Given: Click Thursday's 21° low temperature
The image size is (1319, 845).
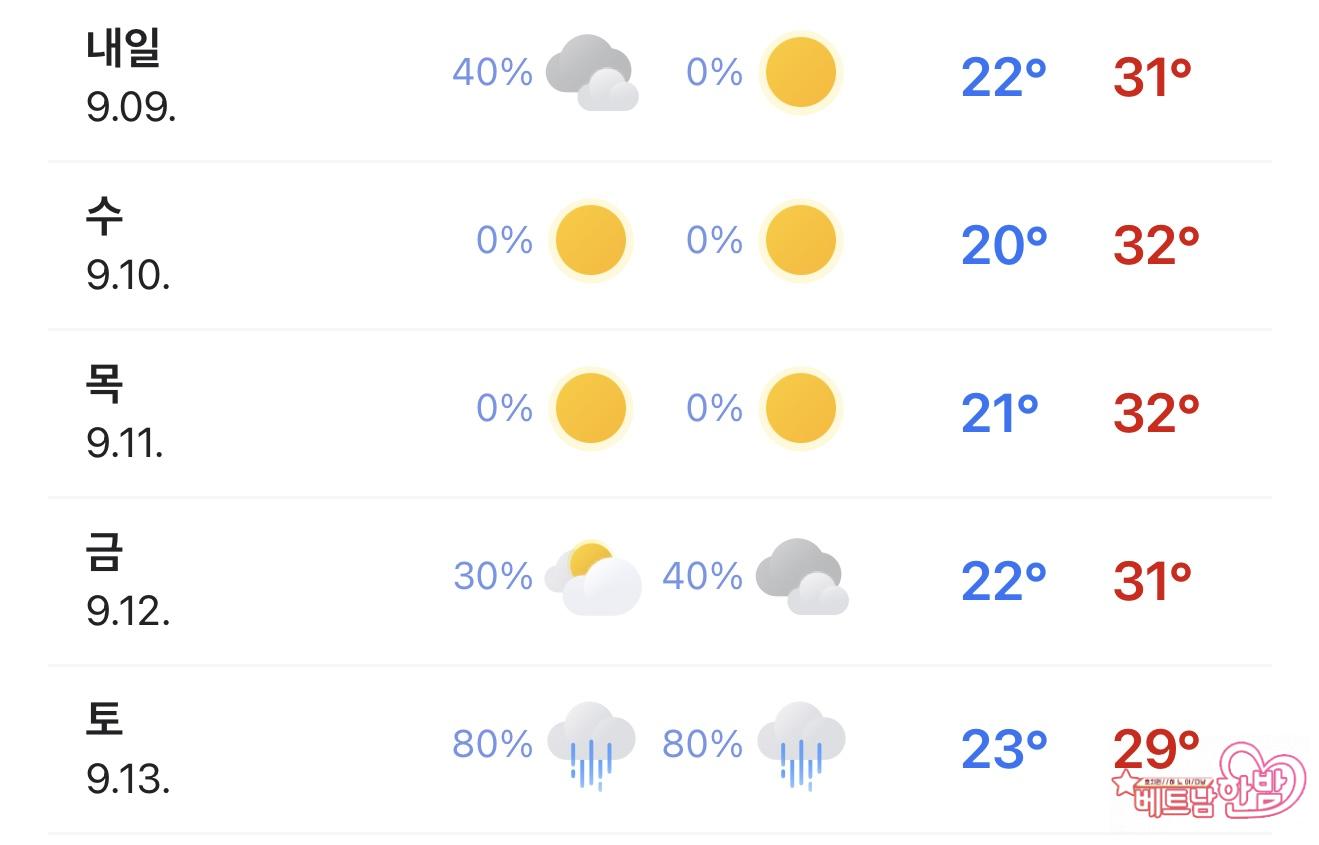Looking at the screenshot, I should pyautogui.click(x=1000, y=413).
